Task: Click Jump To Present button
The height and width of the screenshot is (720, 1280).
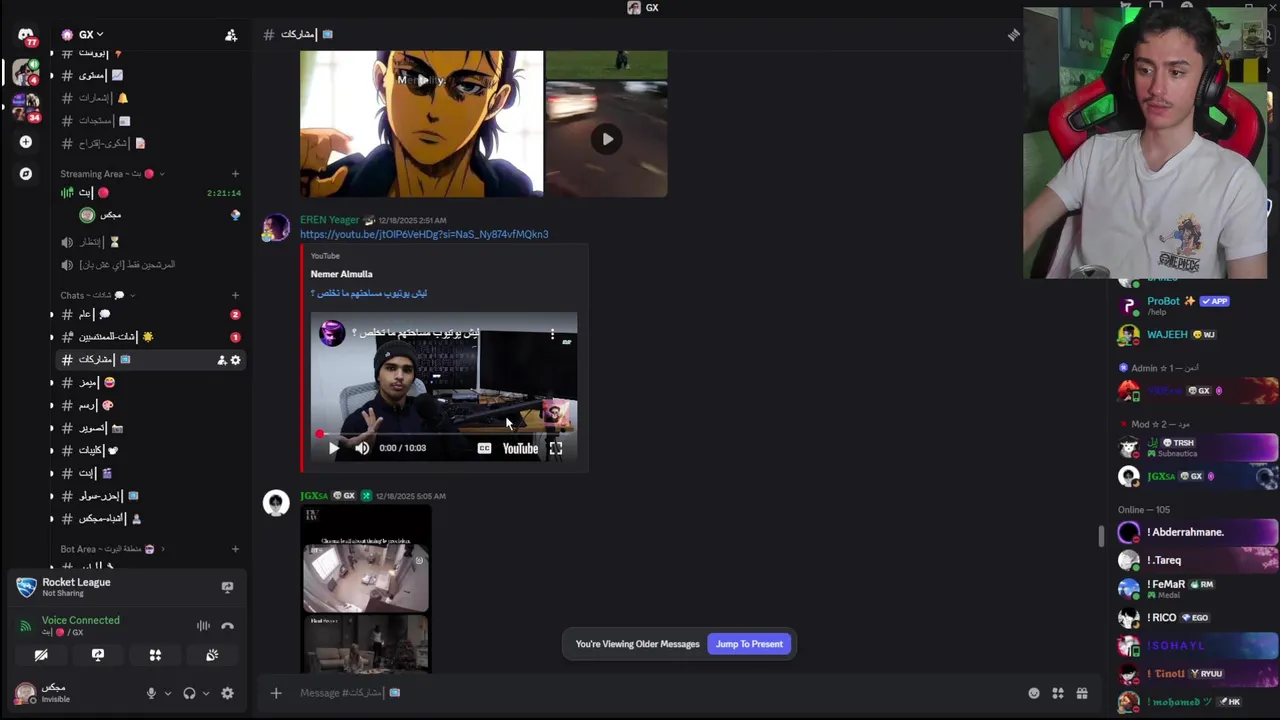Action: click(749, 644)
